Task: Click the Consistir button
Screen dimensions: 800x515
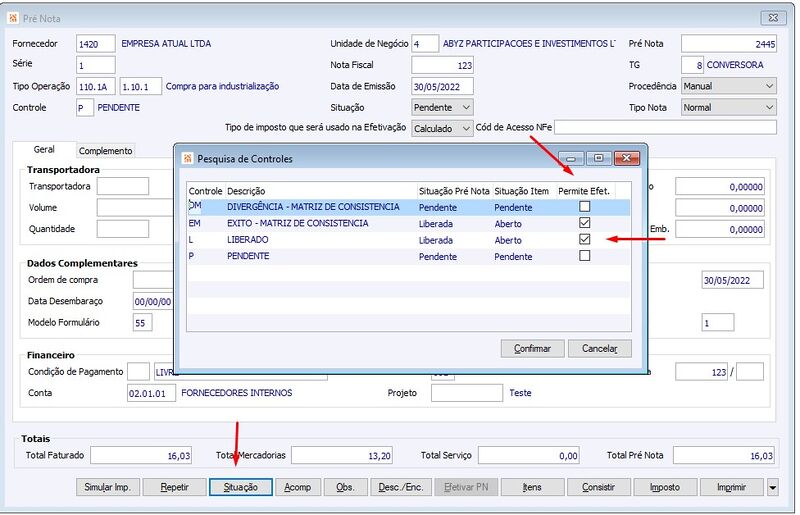Action: coord(599,487)
